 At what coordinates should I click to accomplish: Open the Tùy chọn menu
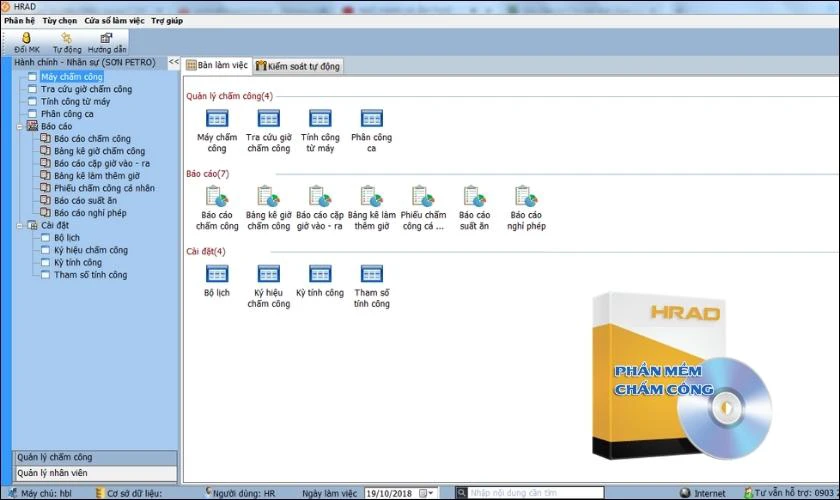click(x=60, y=21)
